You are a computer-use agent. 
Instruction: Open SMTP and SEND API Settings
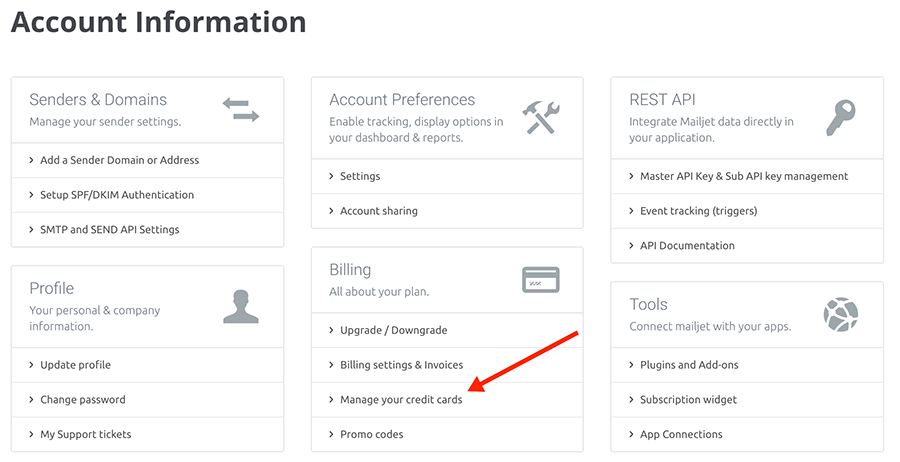(x=110, y=230)
